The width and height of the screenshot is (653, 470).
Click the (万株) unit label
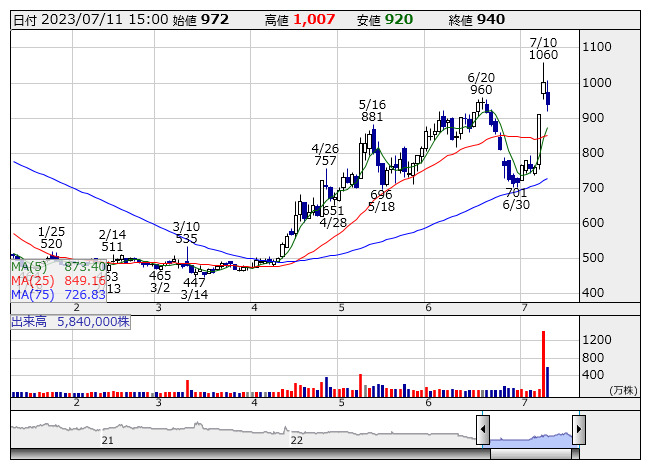pyautogui.click(x=623, y=390)
